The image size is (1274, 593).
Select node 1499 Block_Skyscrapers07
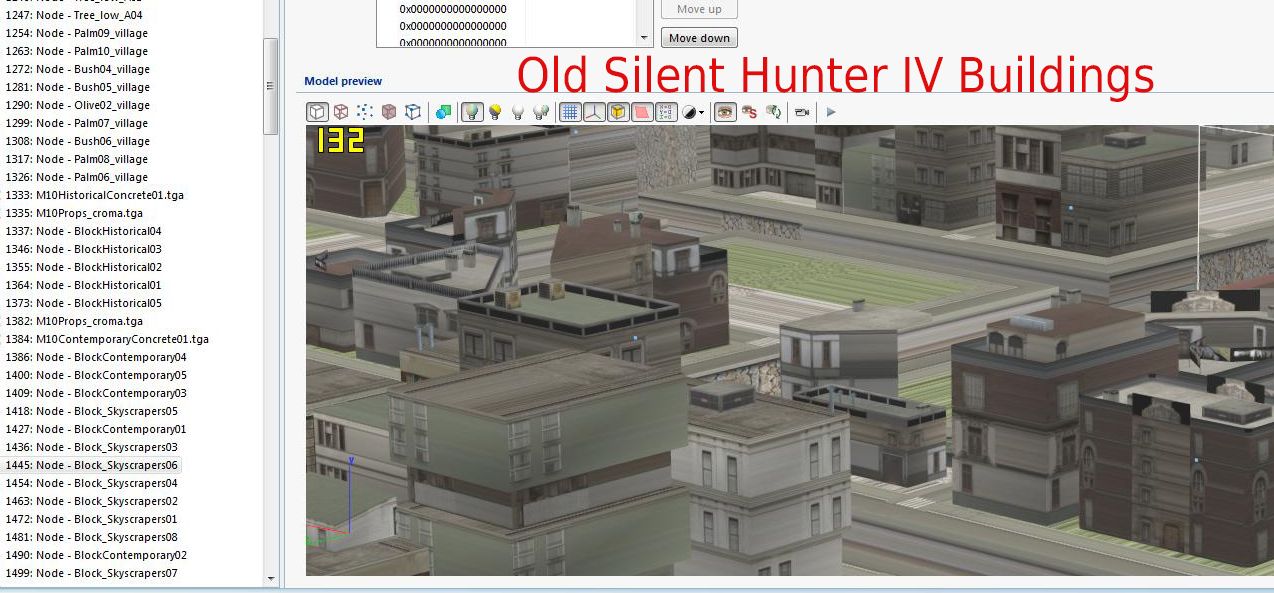click(92, 573)
